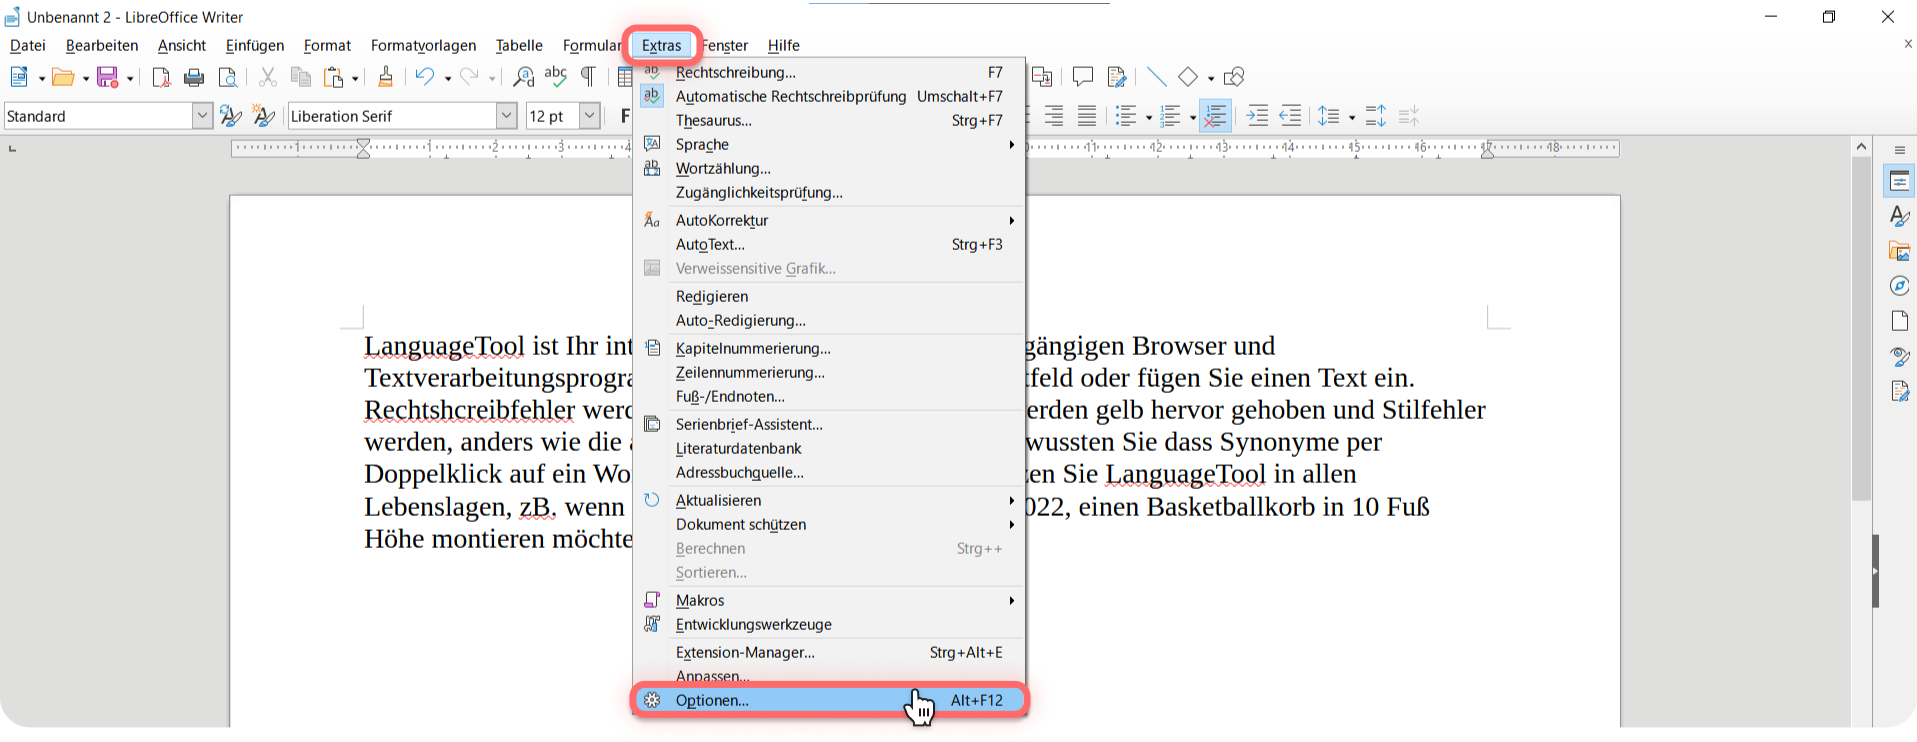
Task: Click the Export as PDF icon
Action: pos(161,77)
